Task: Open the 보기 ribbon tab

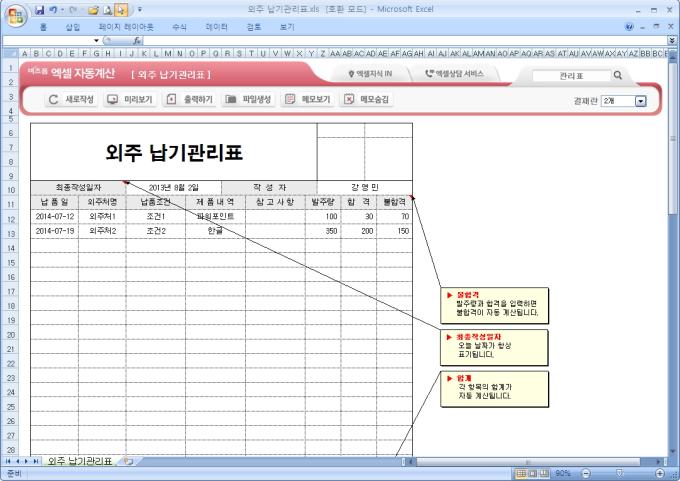Action: pyautogui.click(x=287, y=27)
